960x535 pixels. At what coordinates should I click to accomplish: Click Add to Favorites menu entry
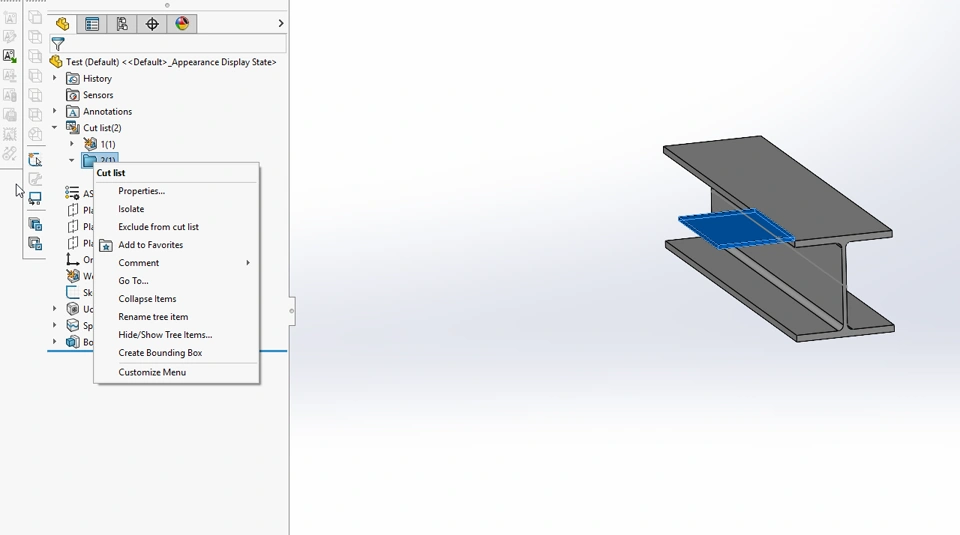[151, 245]
